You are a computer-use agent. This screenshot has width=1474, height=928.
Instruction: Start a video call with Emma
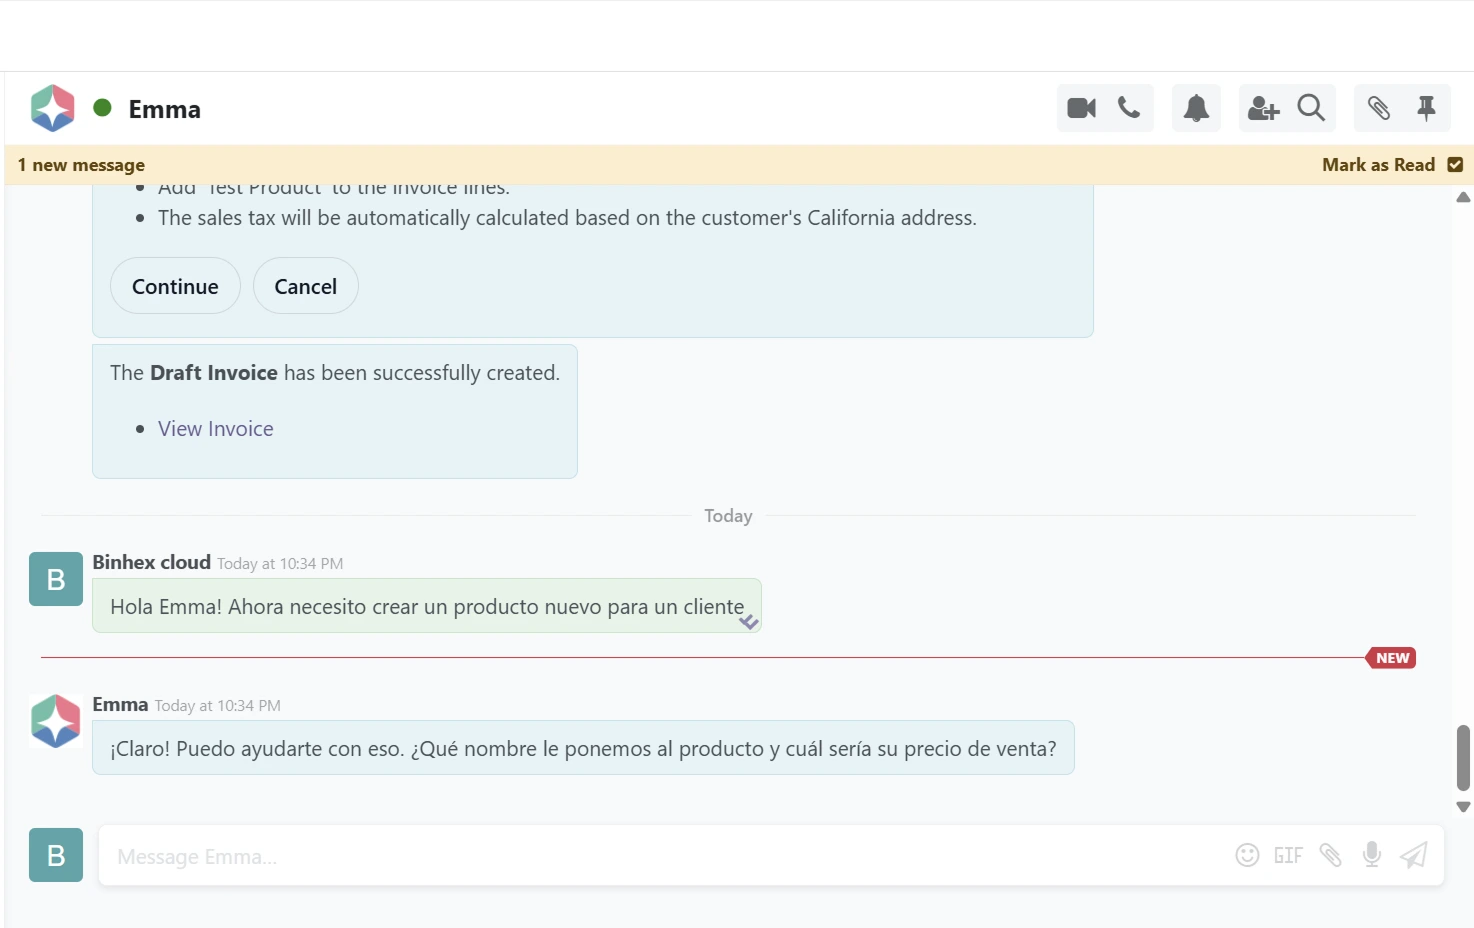point(1081,108)
